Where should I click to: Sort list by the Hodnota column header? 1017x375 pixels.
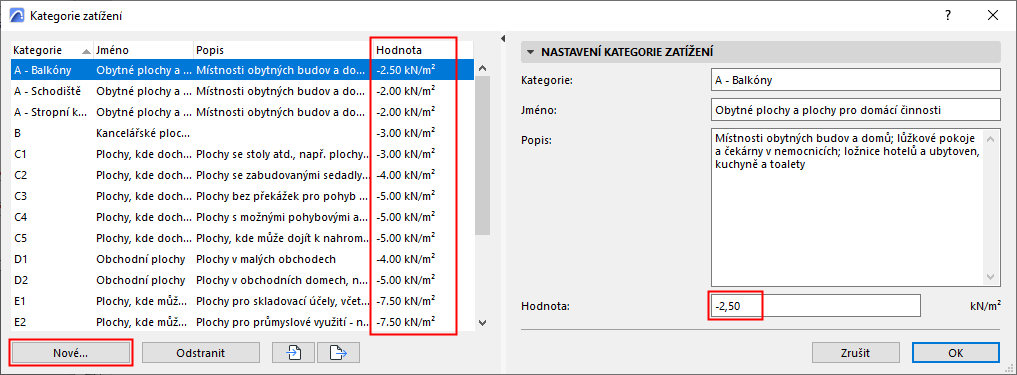[423, 50]
